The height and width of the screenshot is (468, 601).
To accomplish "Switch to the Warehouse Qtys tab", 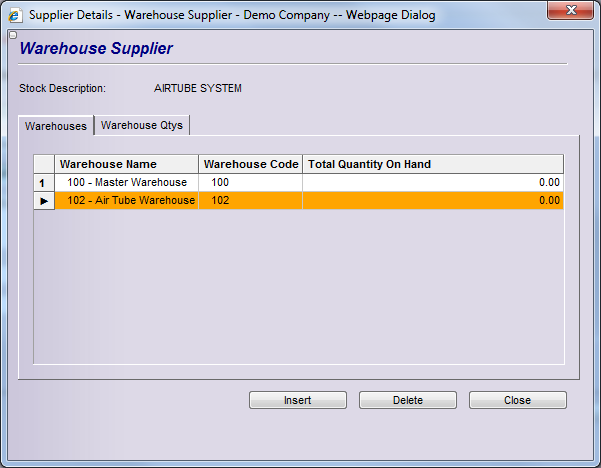I will (x=142, y=126).
